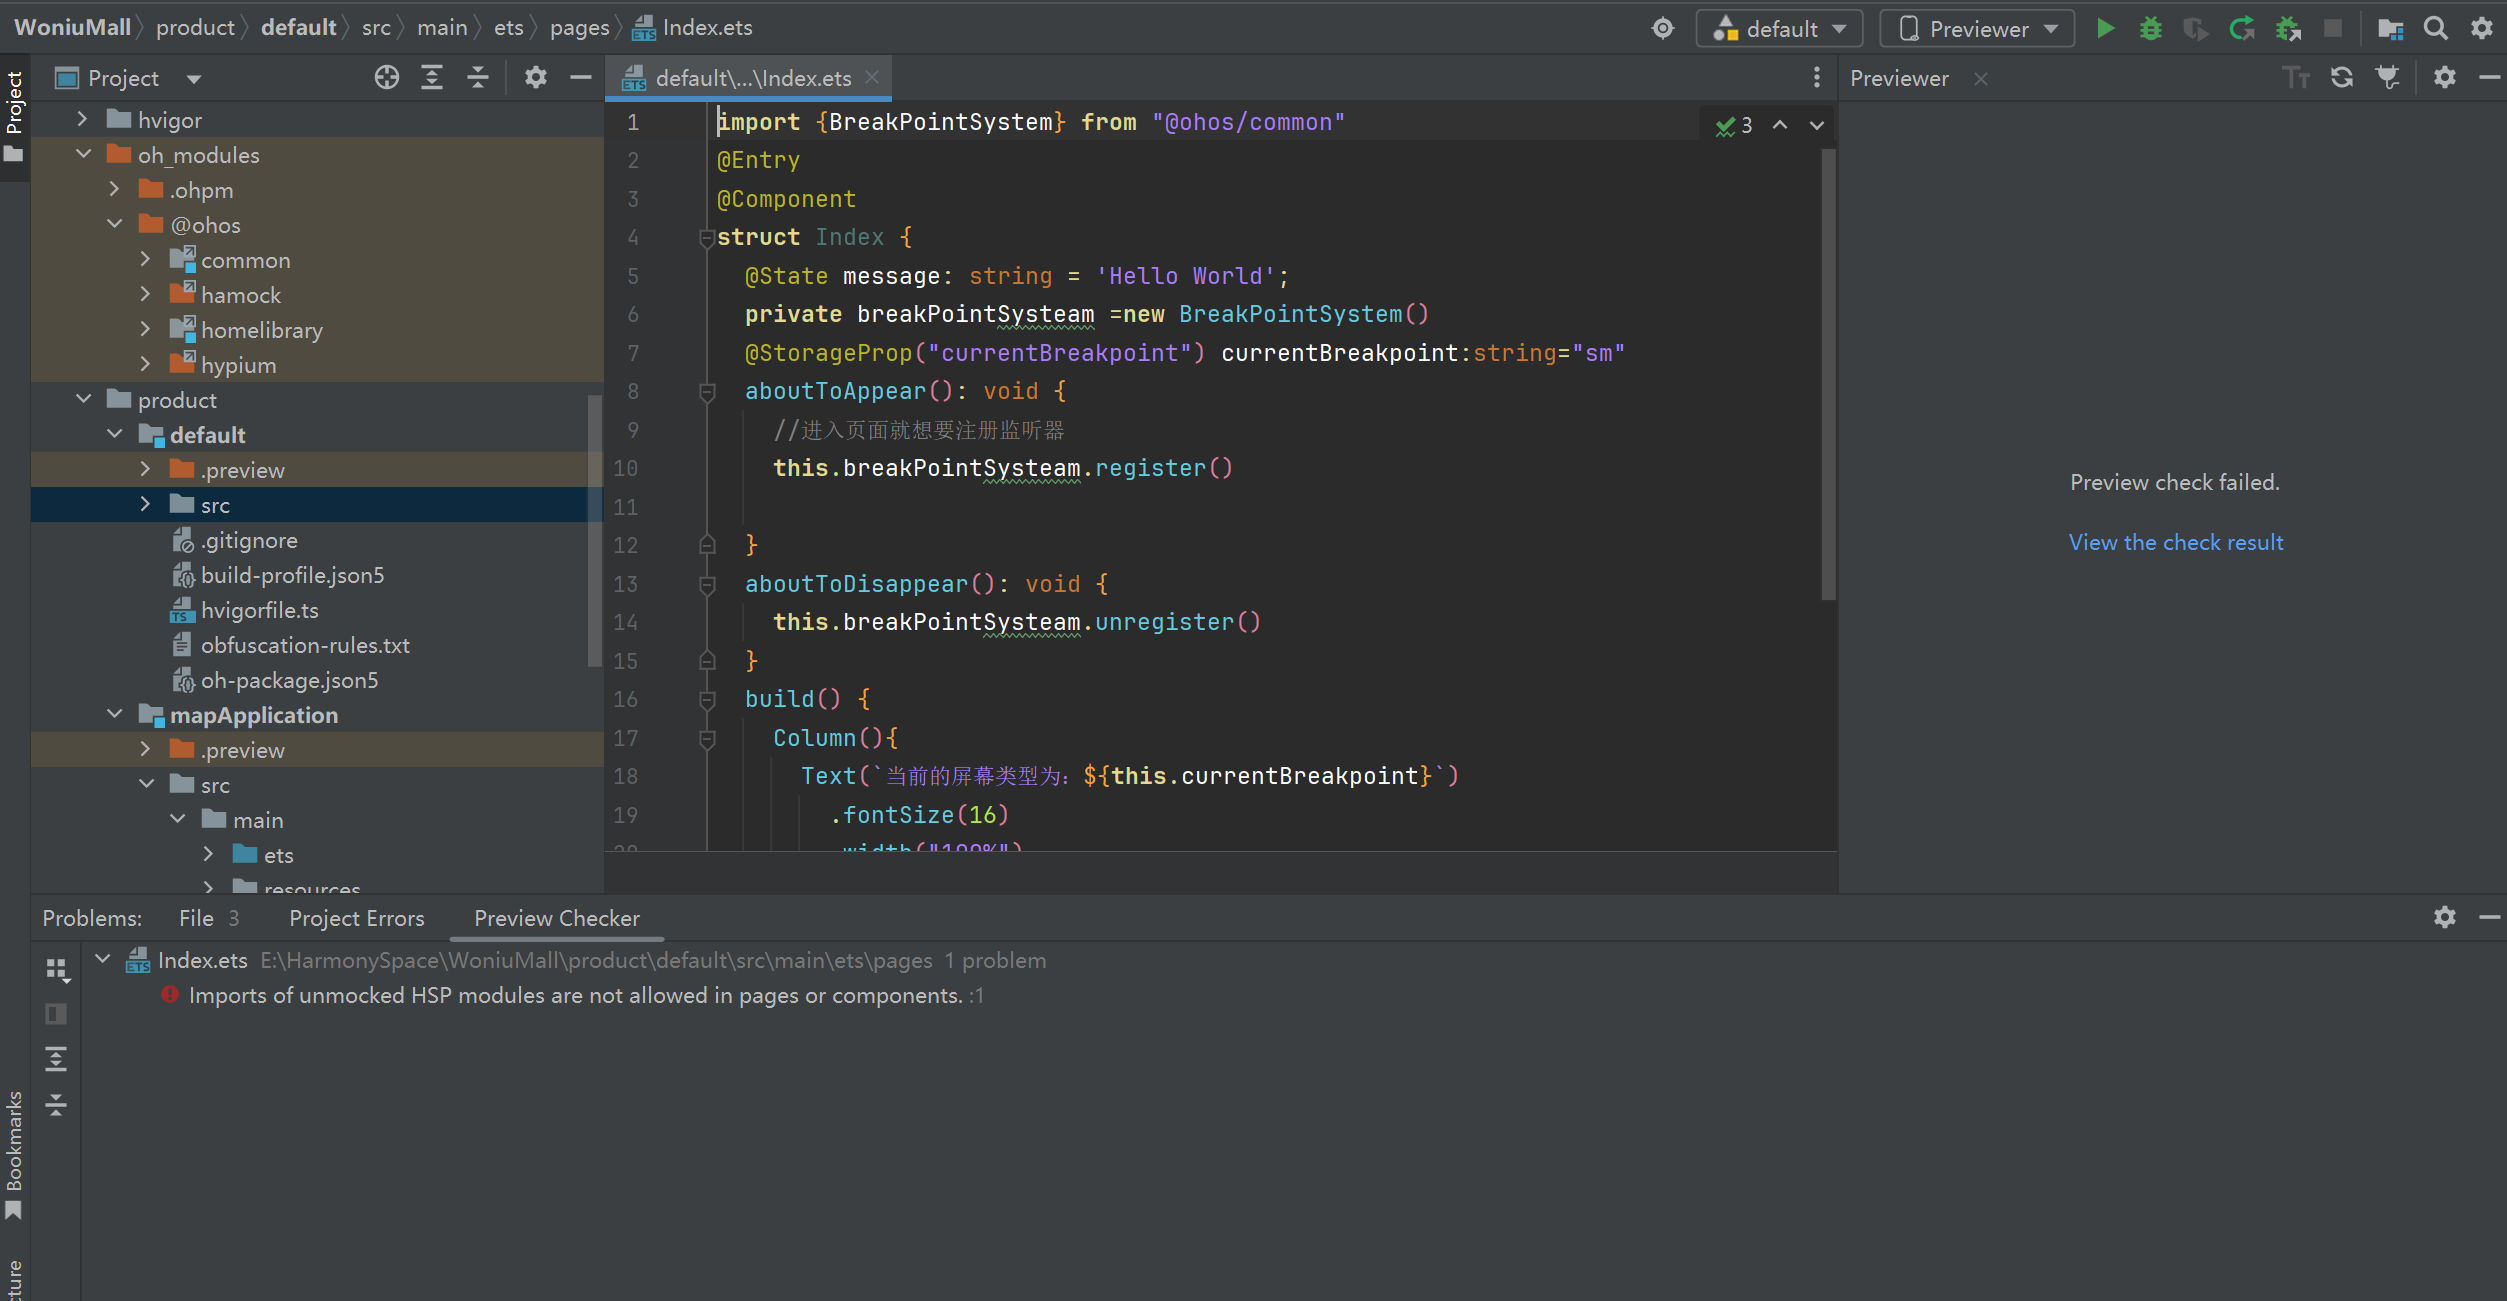This screenshot has height=1301, width=2507.
Task: Select the Preview Checker tab
Action: coord(557,918)
